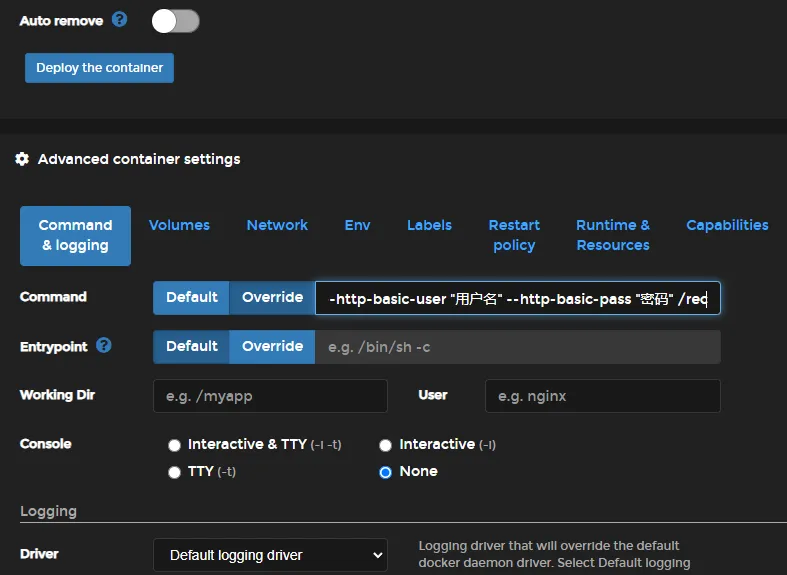Select the Interactive (-i) console radio button

tap(385, 445)
